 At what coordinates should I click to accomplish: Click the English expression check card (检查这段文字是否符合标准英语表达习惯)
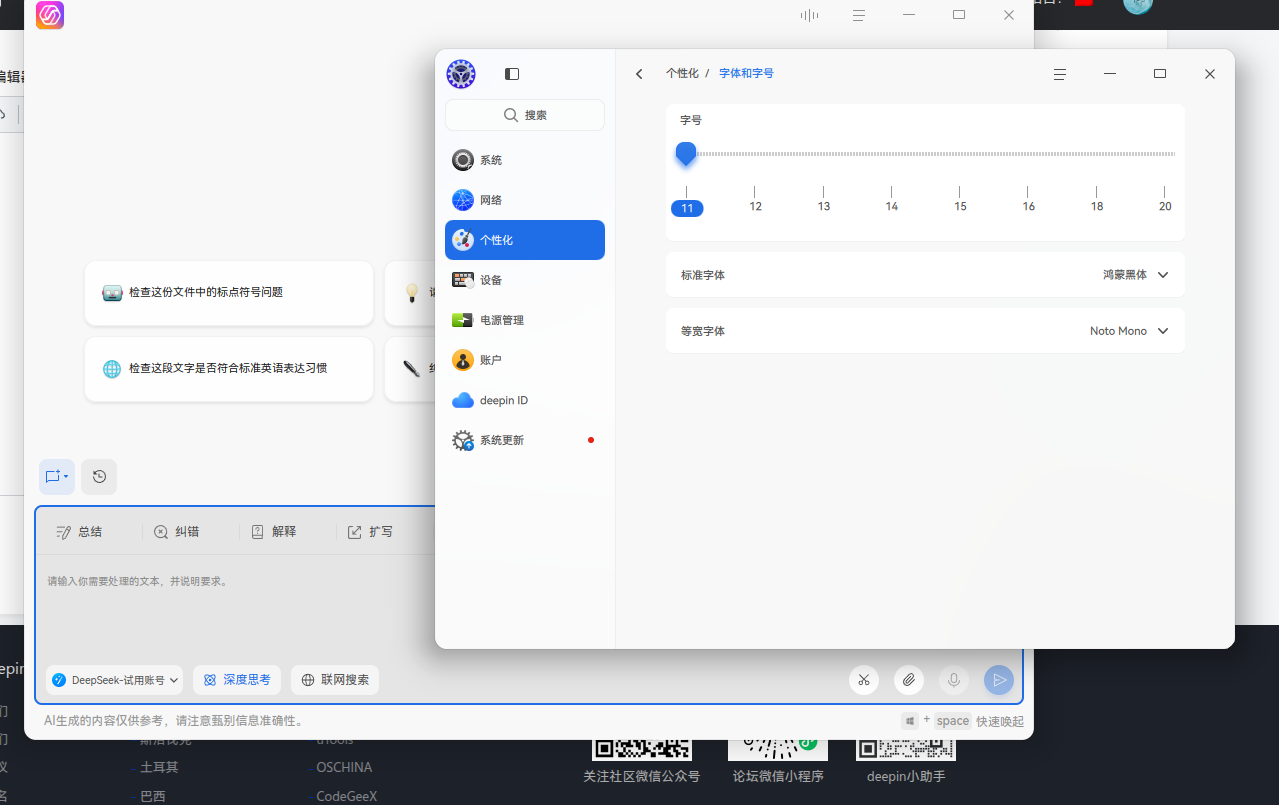point(229,369)
